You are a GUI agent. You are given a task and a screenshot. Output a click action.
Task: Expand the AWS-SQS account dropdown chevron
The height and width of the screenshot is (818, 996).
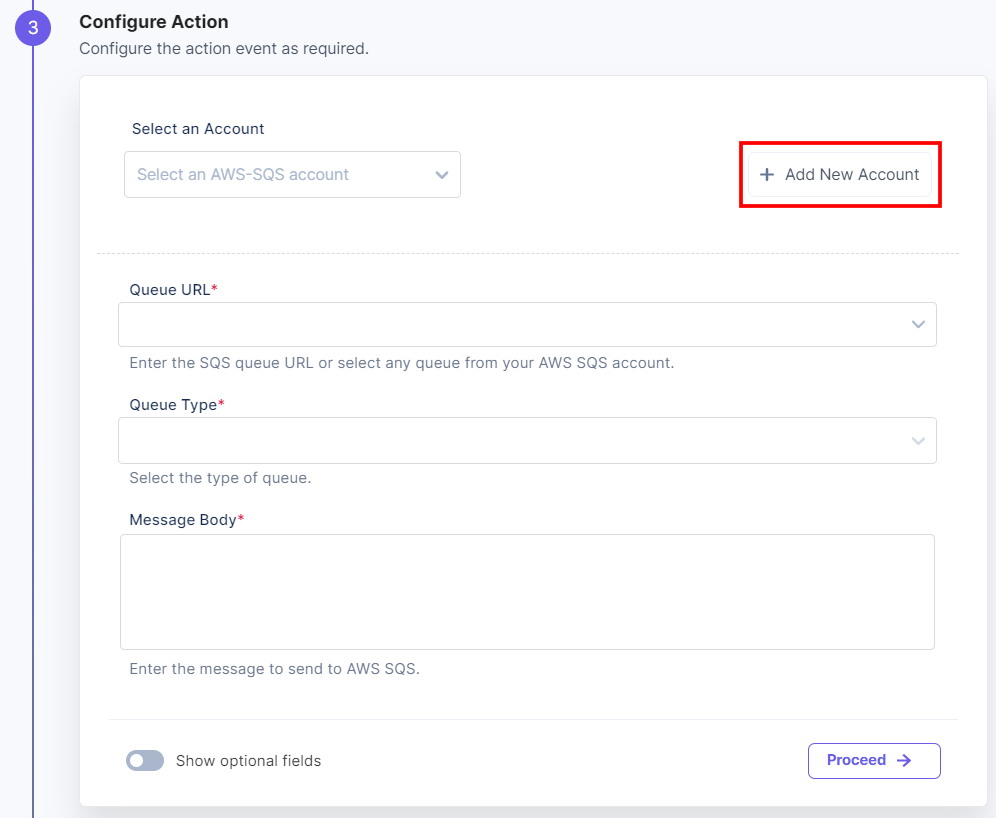coord(442,175)
